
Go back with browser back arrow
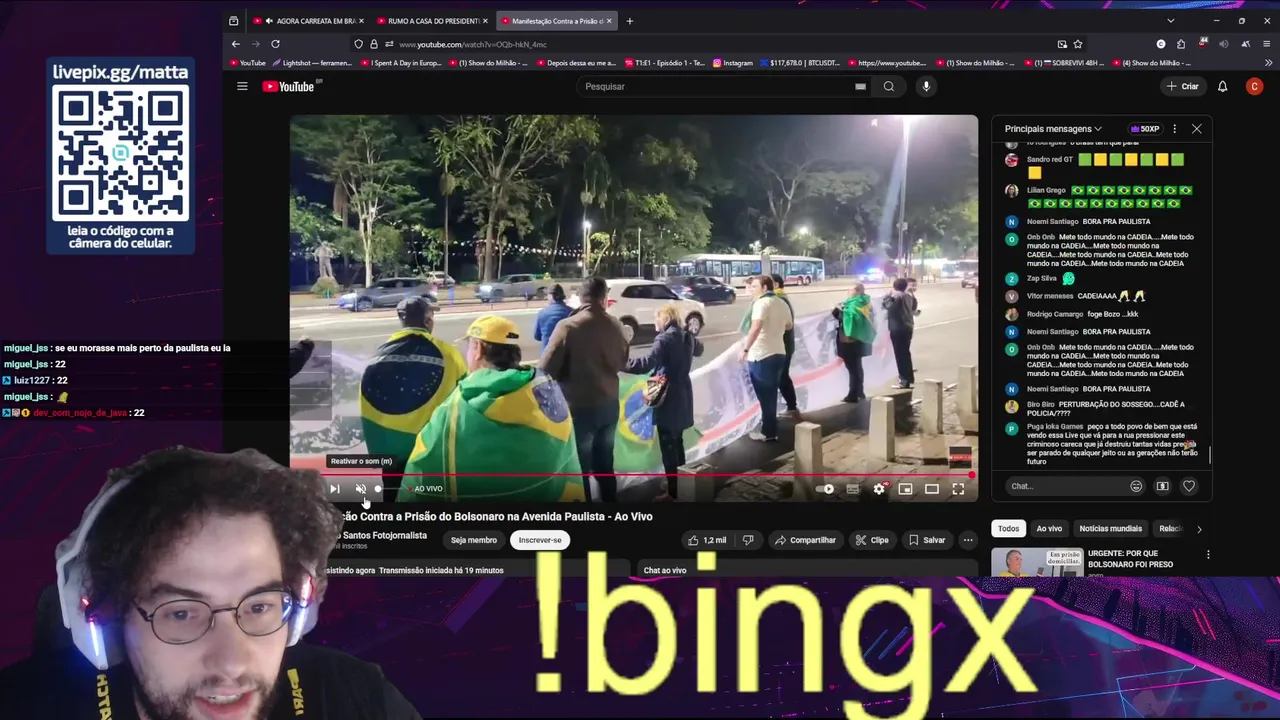236,44
